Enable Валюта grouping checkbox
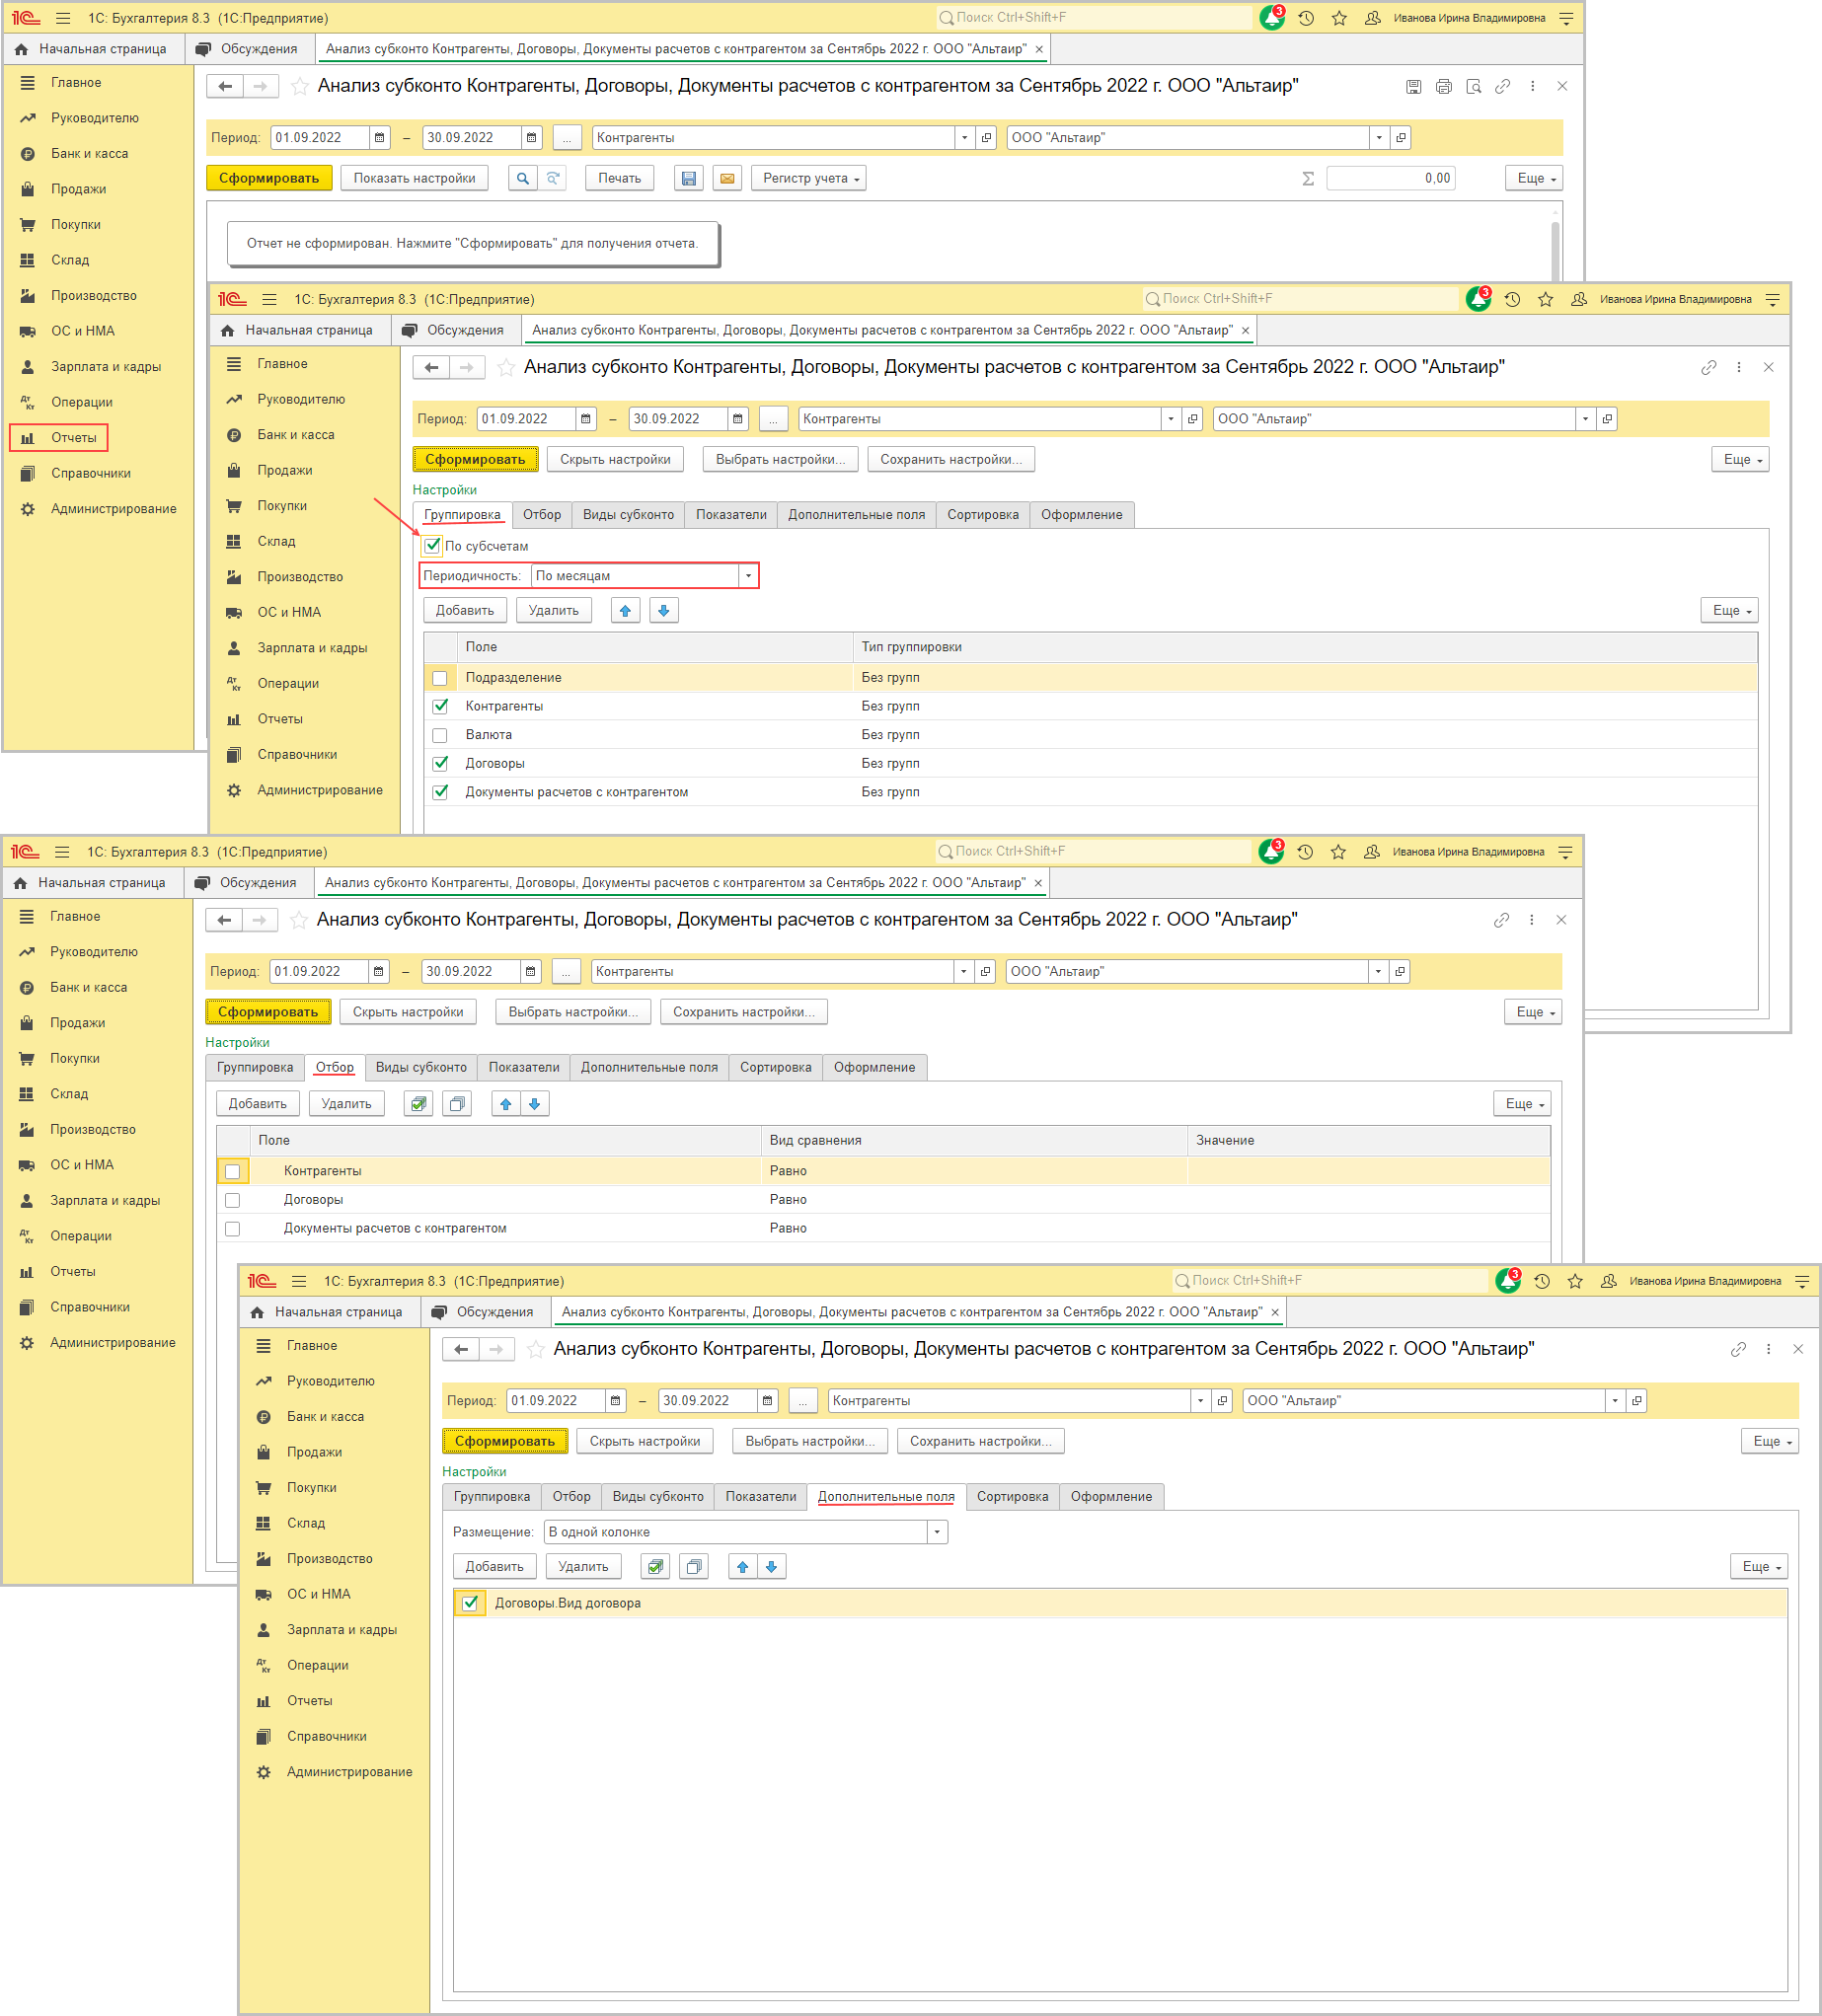The width and height of the screenshot is (1822, 2016). 440,735
